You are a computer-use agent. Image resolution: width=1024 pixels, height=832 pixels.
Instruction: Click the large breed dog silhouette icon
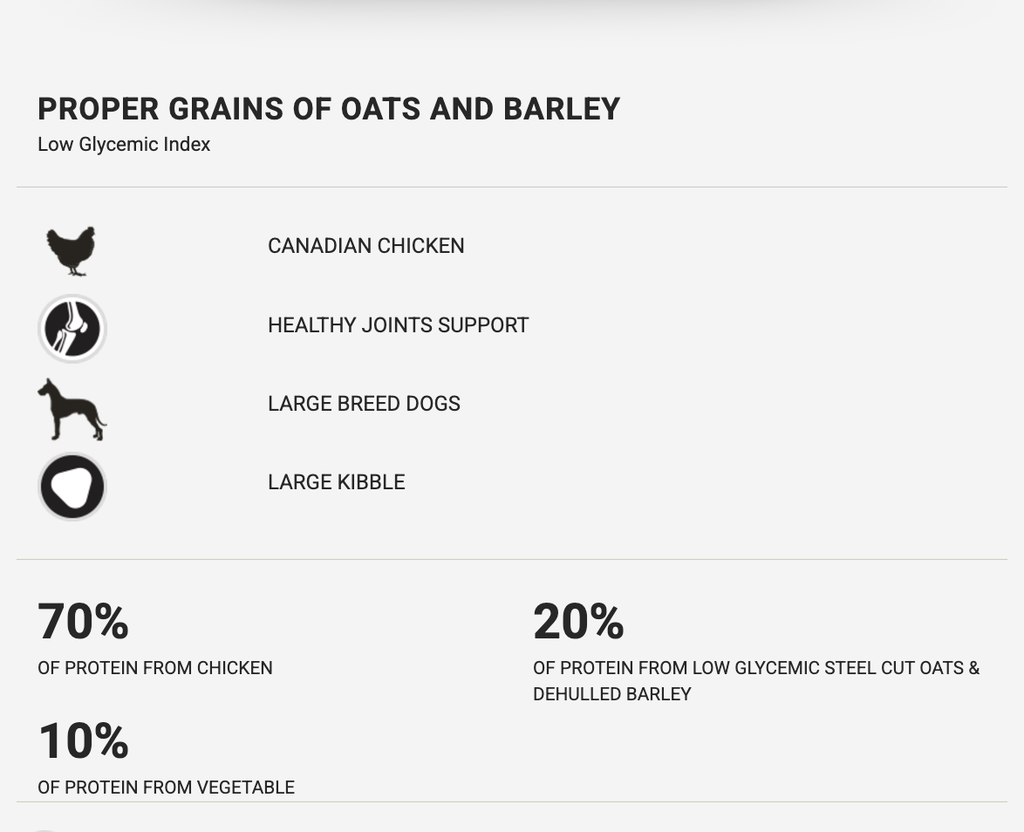coord(72,409)
